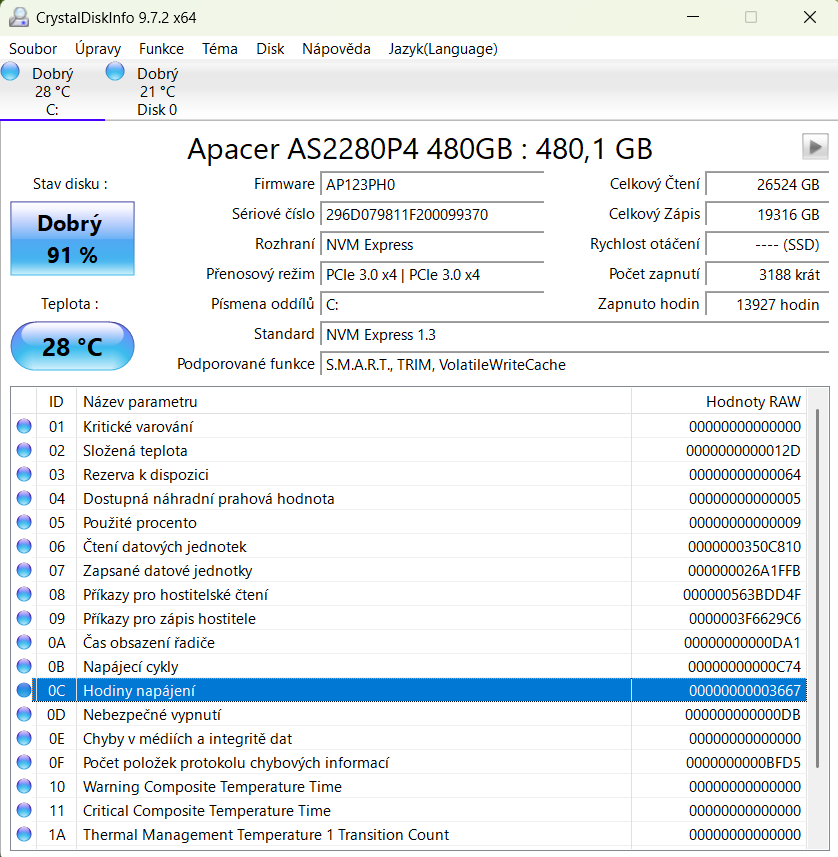The image size is (838, 857).
Task: Click status orb beside Použité procento
Action: click(24, 523)
